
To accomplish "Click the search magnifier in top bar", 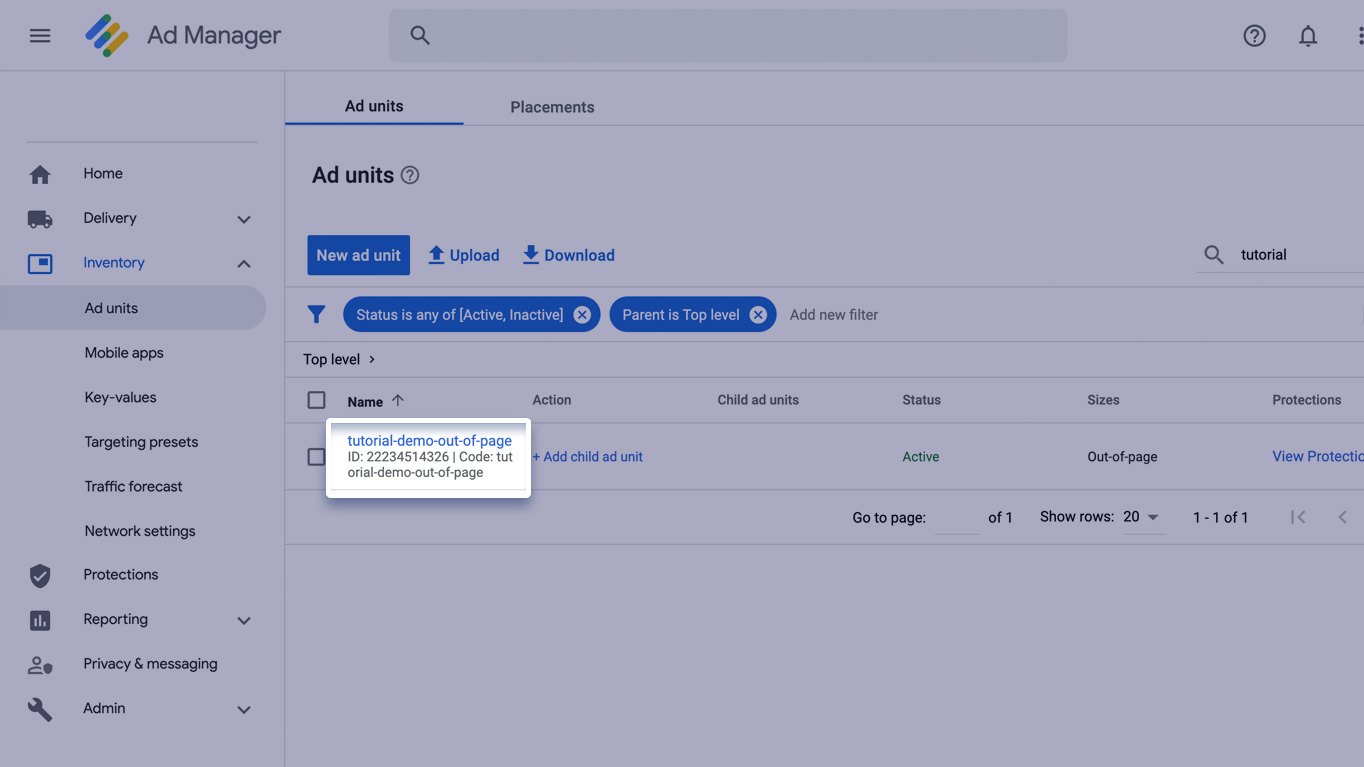I will (x=420, y=36).
